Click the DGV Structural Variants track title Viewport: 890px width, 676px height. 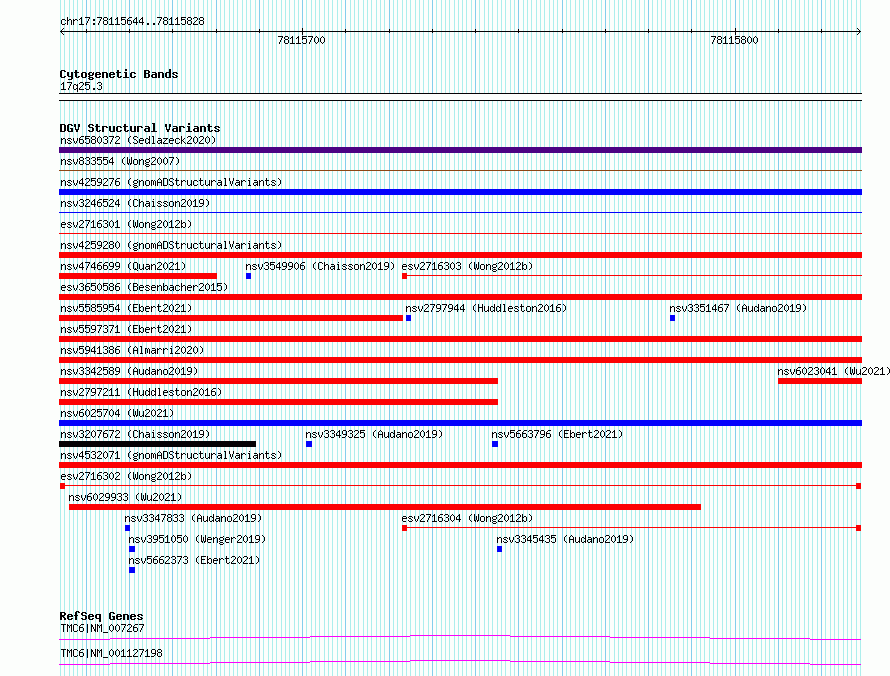[x=140, y=128]
